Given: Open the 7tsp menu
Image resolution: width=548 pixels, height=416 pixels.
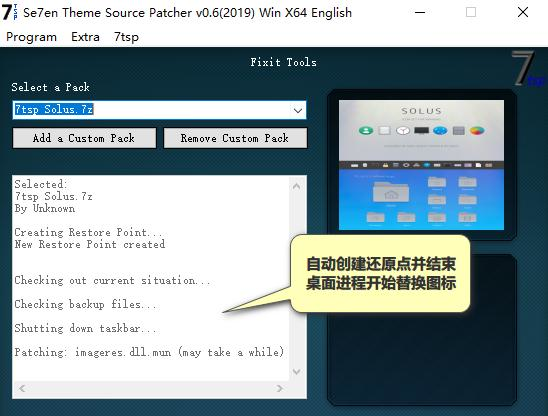Looking at the screenshot, I should point(126,37).
